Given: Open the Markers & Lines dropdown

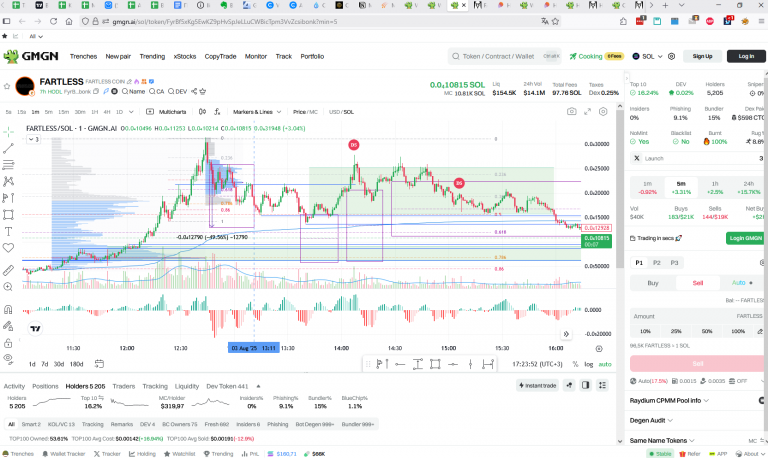Looking at the screenshot, I should [257, 112].
